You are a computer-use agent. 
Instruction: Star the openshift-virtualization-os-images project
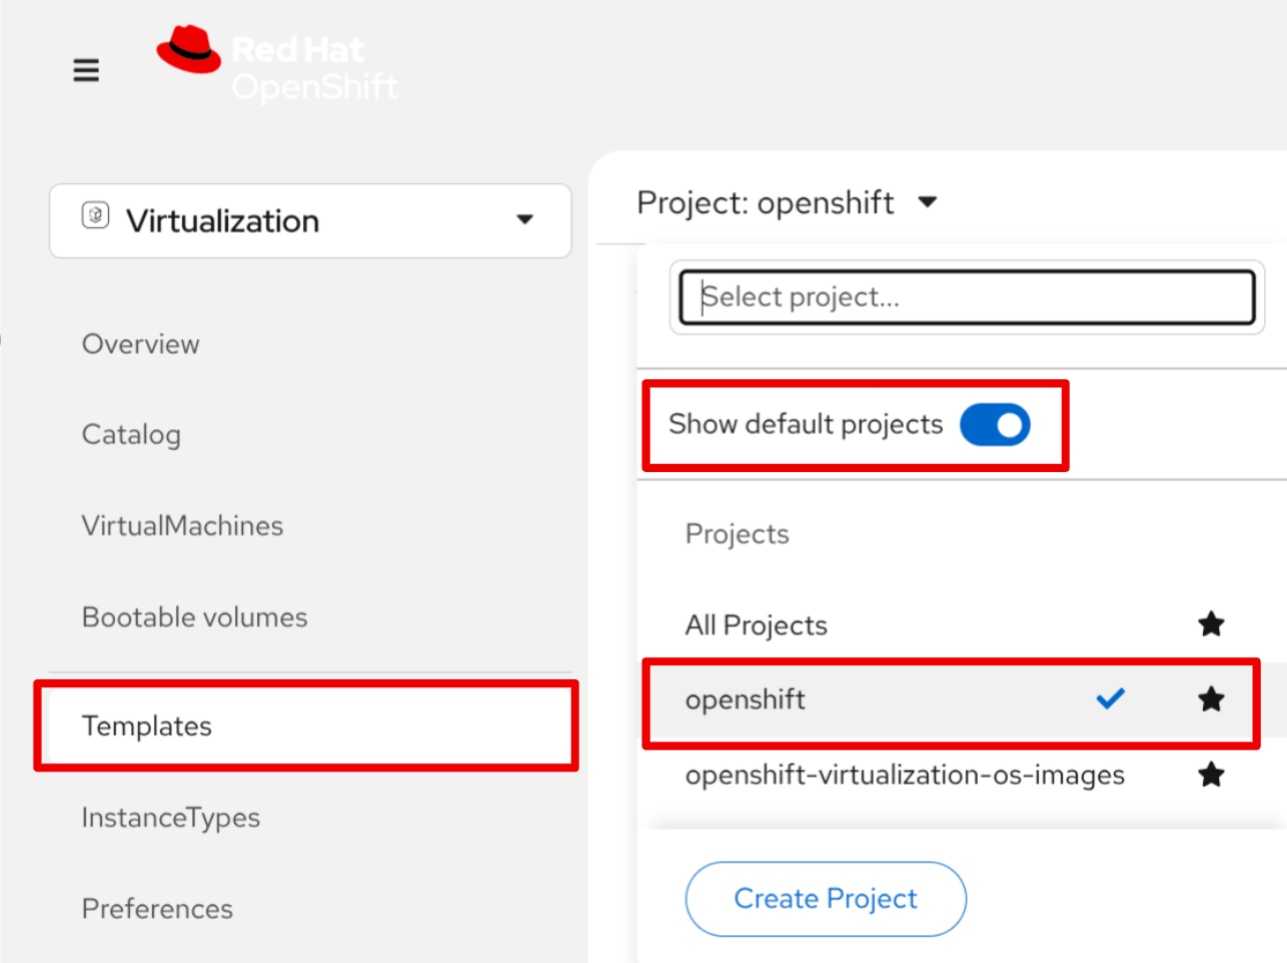pyautogui.click(x=1211, y=774)
